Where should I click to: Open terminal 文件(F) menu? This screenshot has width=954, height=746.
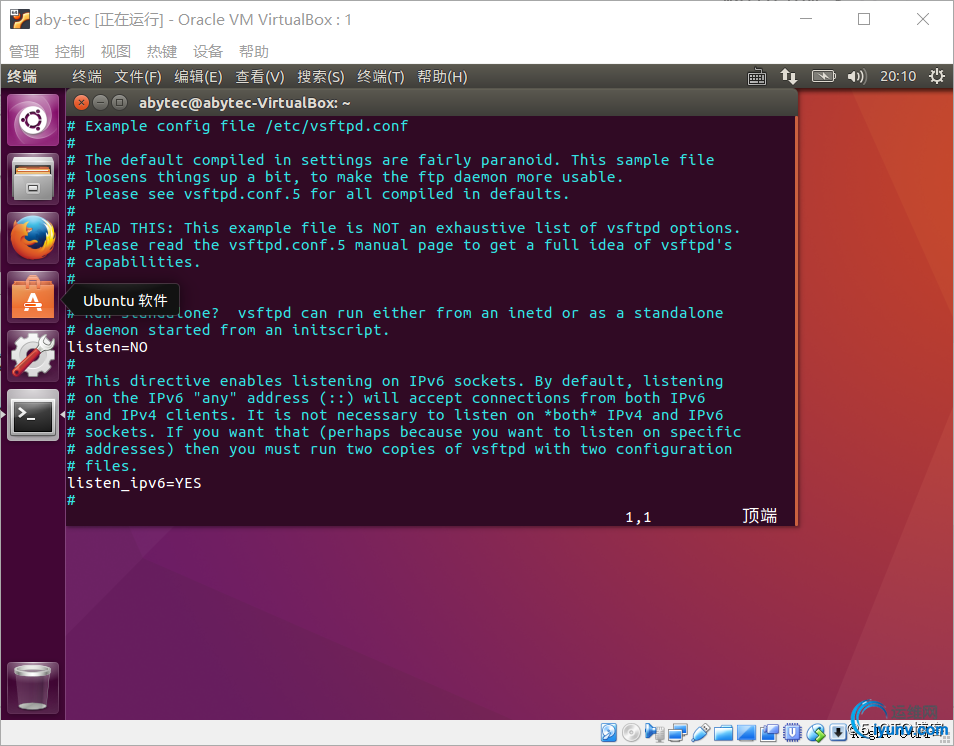(138, 77)
